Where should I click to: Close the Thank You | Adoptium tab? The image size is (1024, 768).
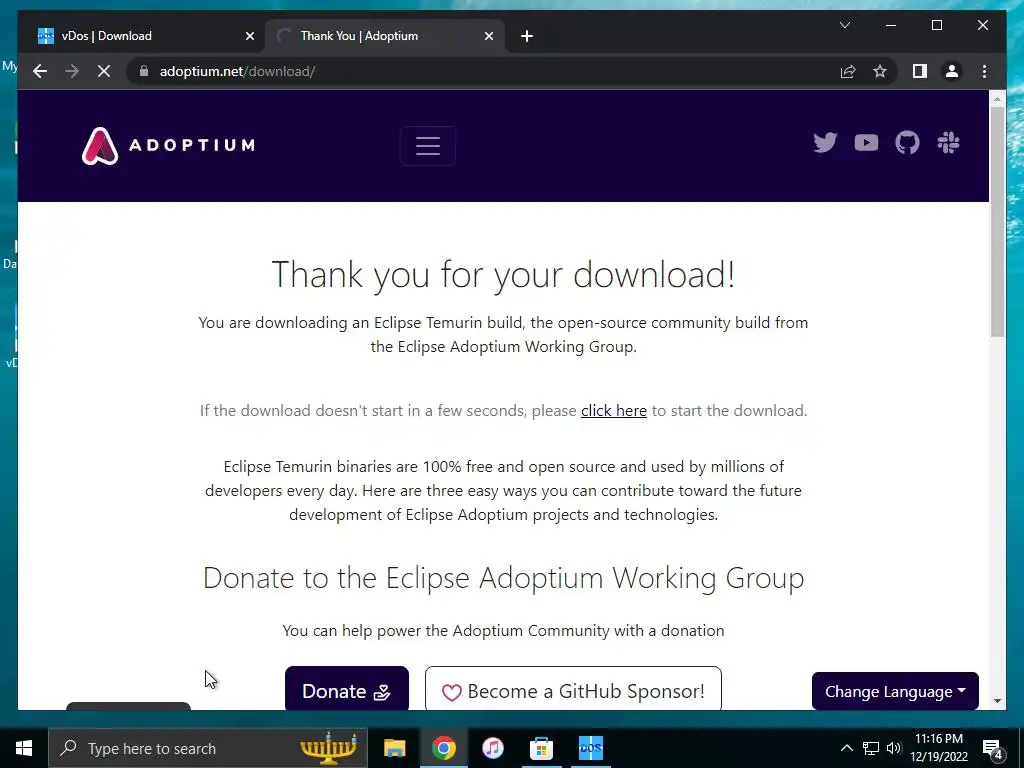coord(488,36)
